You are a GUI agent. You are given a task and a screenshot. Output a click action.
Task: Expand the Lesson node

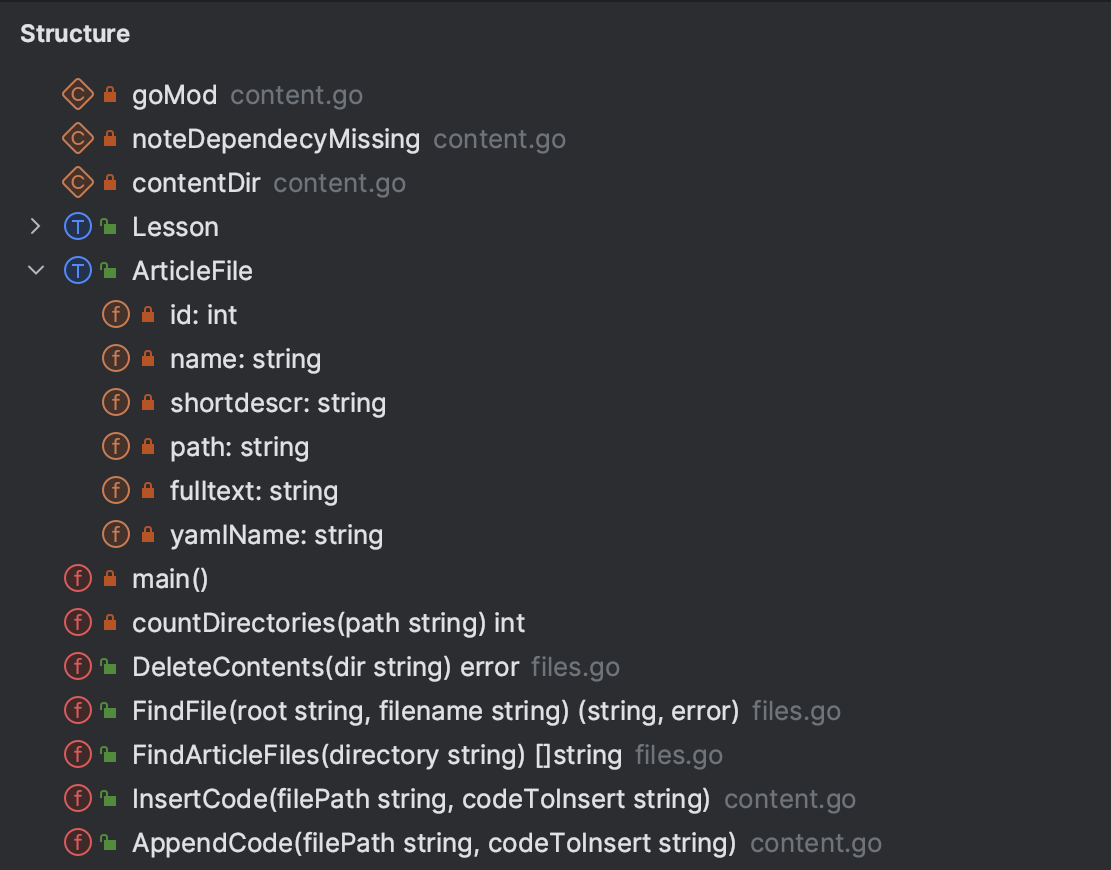(x=36, y=226)
